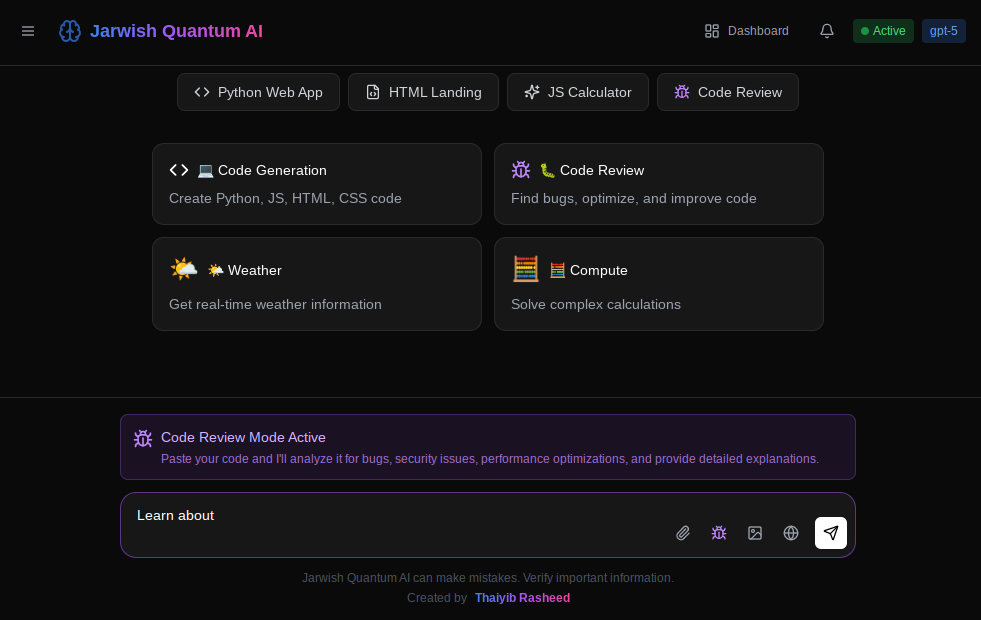Screen dimensions: 981x620
Task: Open the image upload icon
Action: click(x=755, y=533)
